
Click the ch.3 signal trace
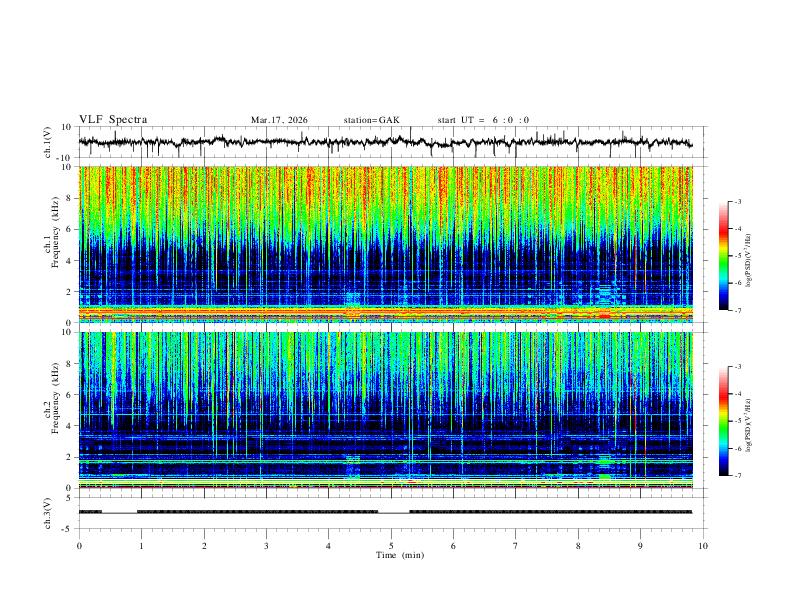click(x=385, y=512)
